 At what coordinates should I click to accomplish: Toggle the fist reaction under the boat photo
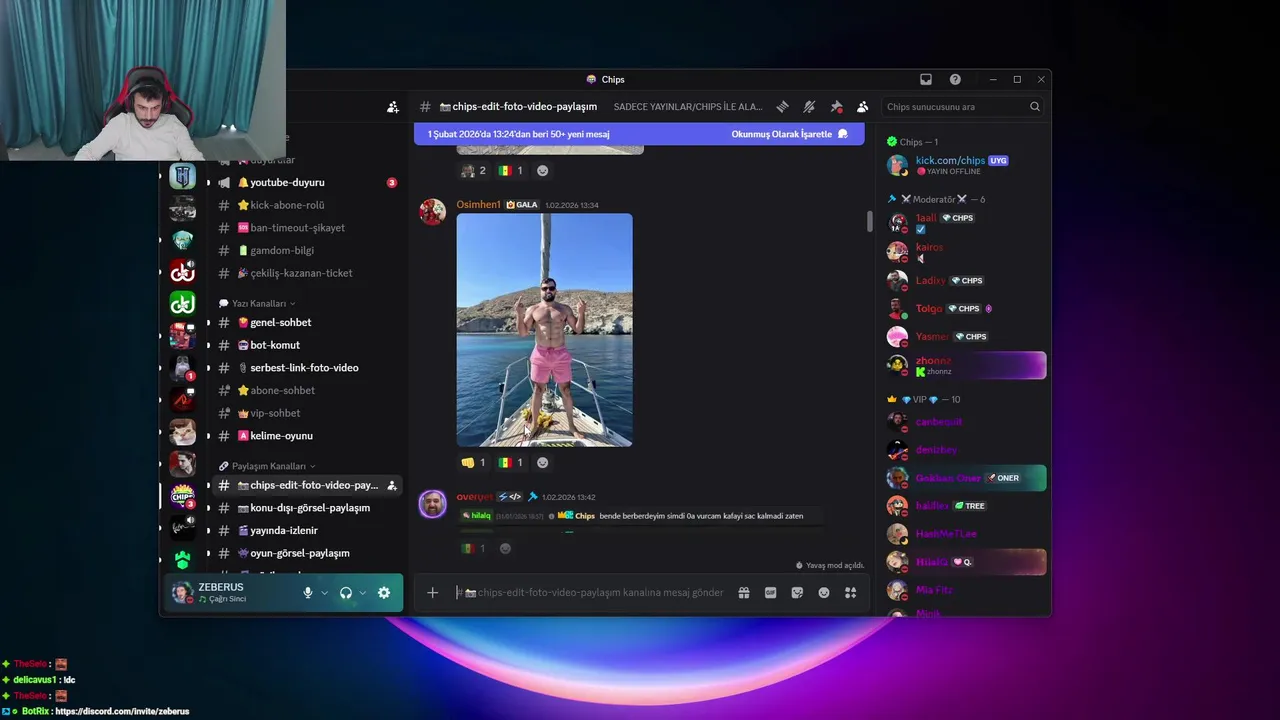pos(474,462)
